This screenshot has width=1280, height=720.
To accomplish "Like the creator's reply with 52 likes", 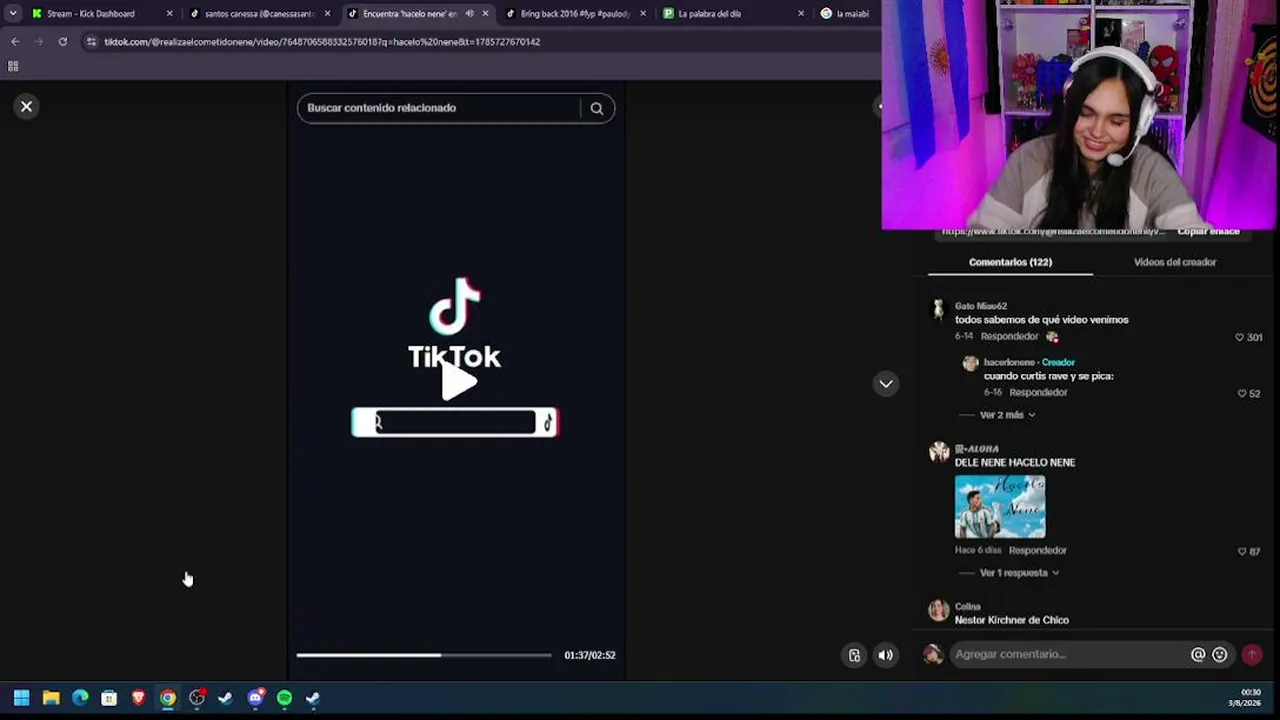I will 1243,393.
